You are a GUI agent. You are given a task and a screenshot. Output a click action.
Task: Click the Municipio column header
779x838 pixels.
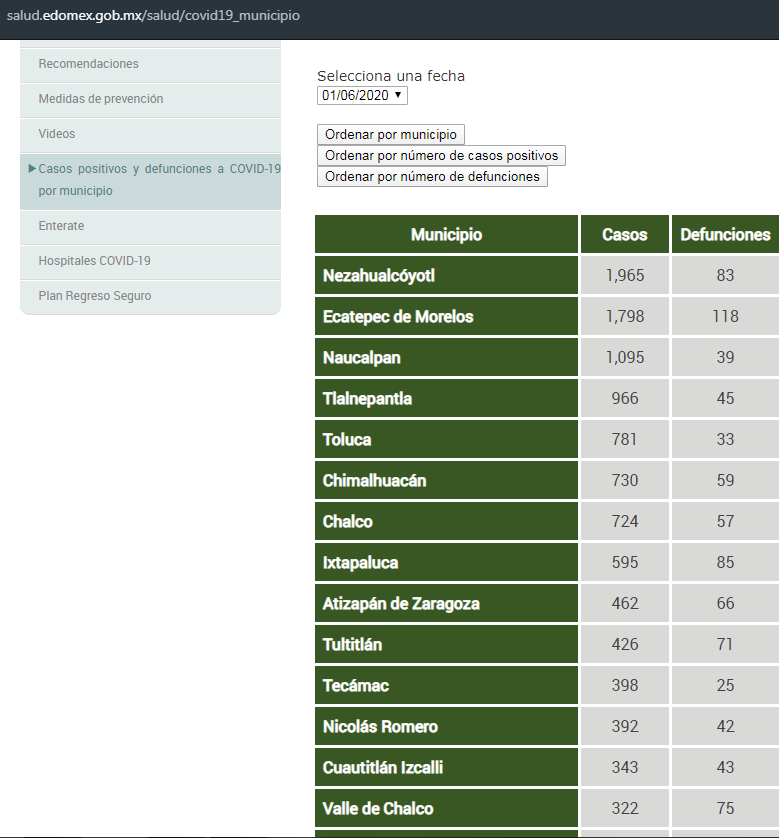[446, 235]
